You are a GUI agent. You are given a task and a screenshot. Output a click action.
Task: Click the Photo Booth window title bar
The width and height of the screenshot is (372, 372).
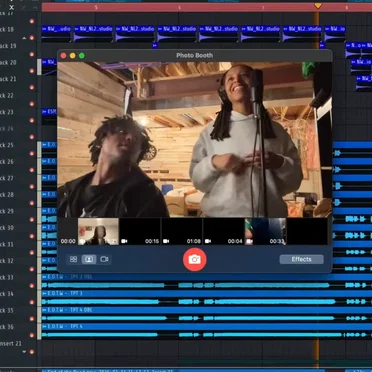195,55
